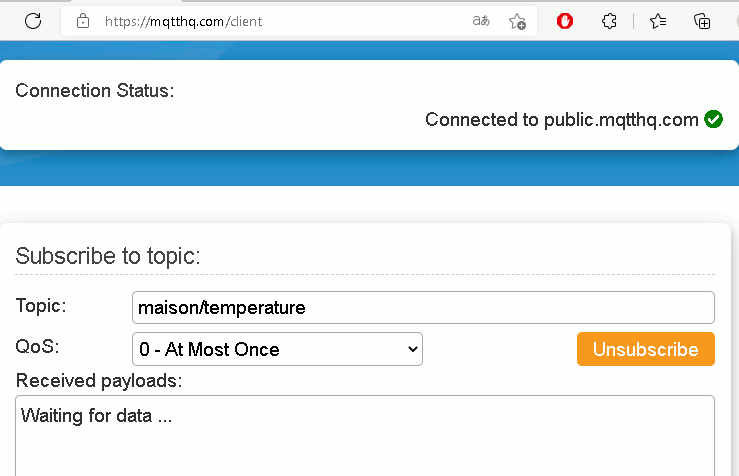
Task: Click the Connected to public.mqtthq.com status text
Action: (562, 120)
